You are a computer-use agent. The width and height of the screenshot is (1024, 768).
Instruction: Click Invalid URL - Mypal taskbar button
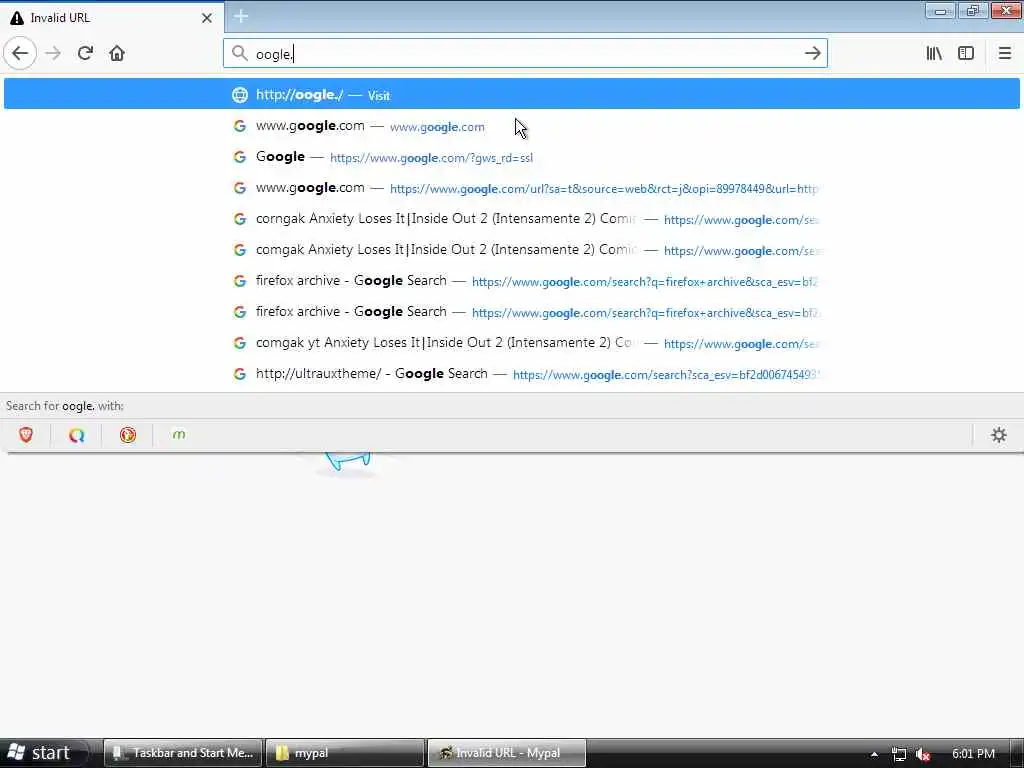[507, 753]
